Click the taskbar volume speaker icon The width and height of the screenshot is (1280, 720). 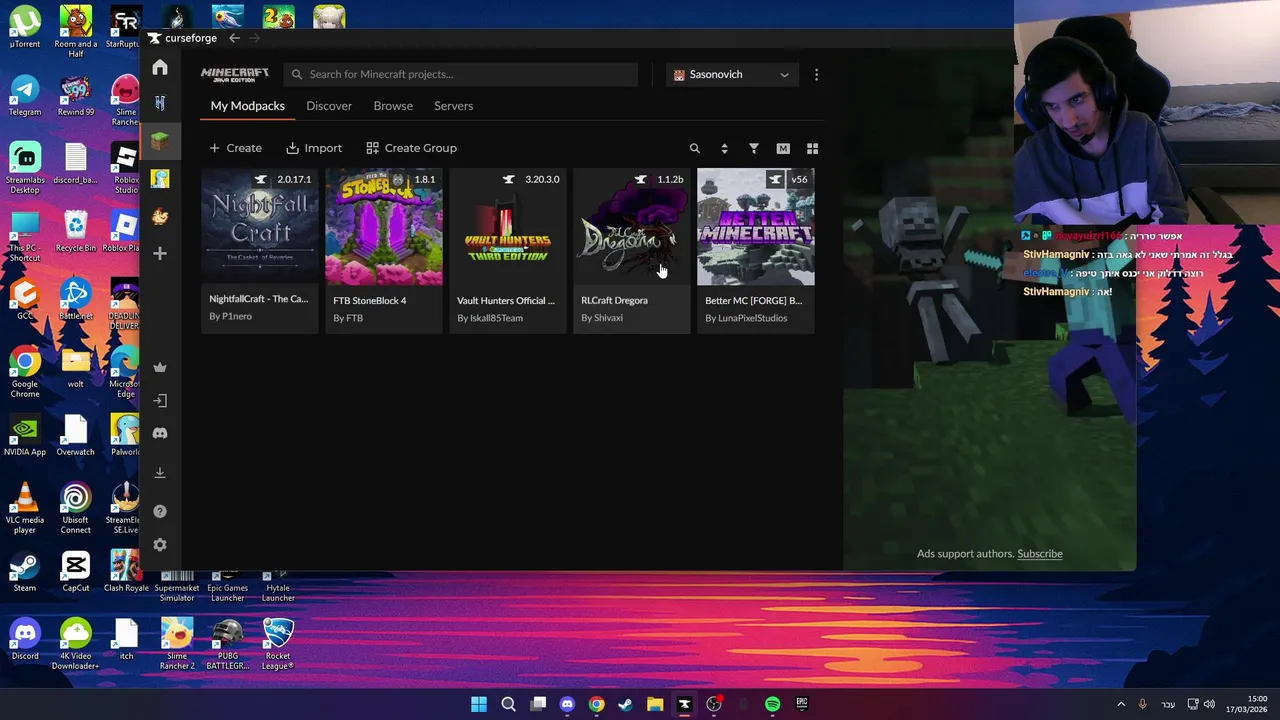[1209, 704]
